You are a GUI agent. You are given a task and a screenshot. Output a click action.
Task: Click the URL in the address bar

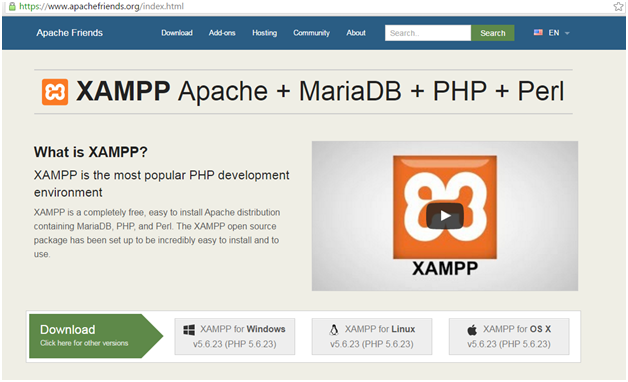(101, 6)
